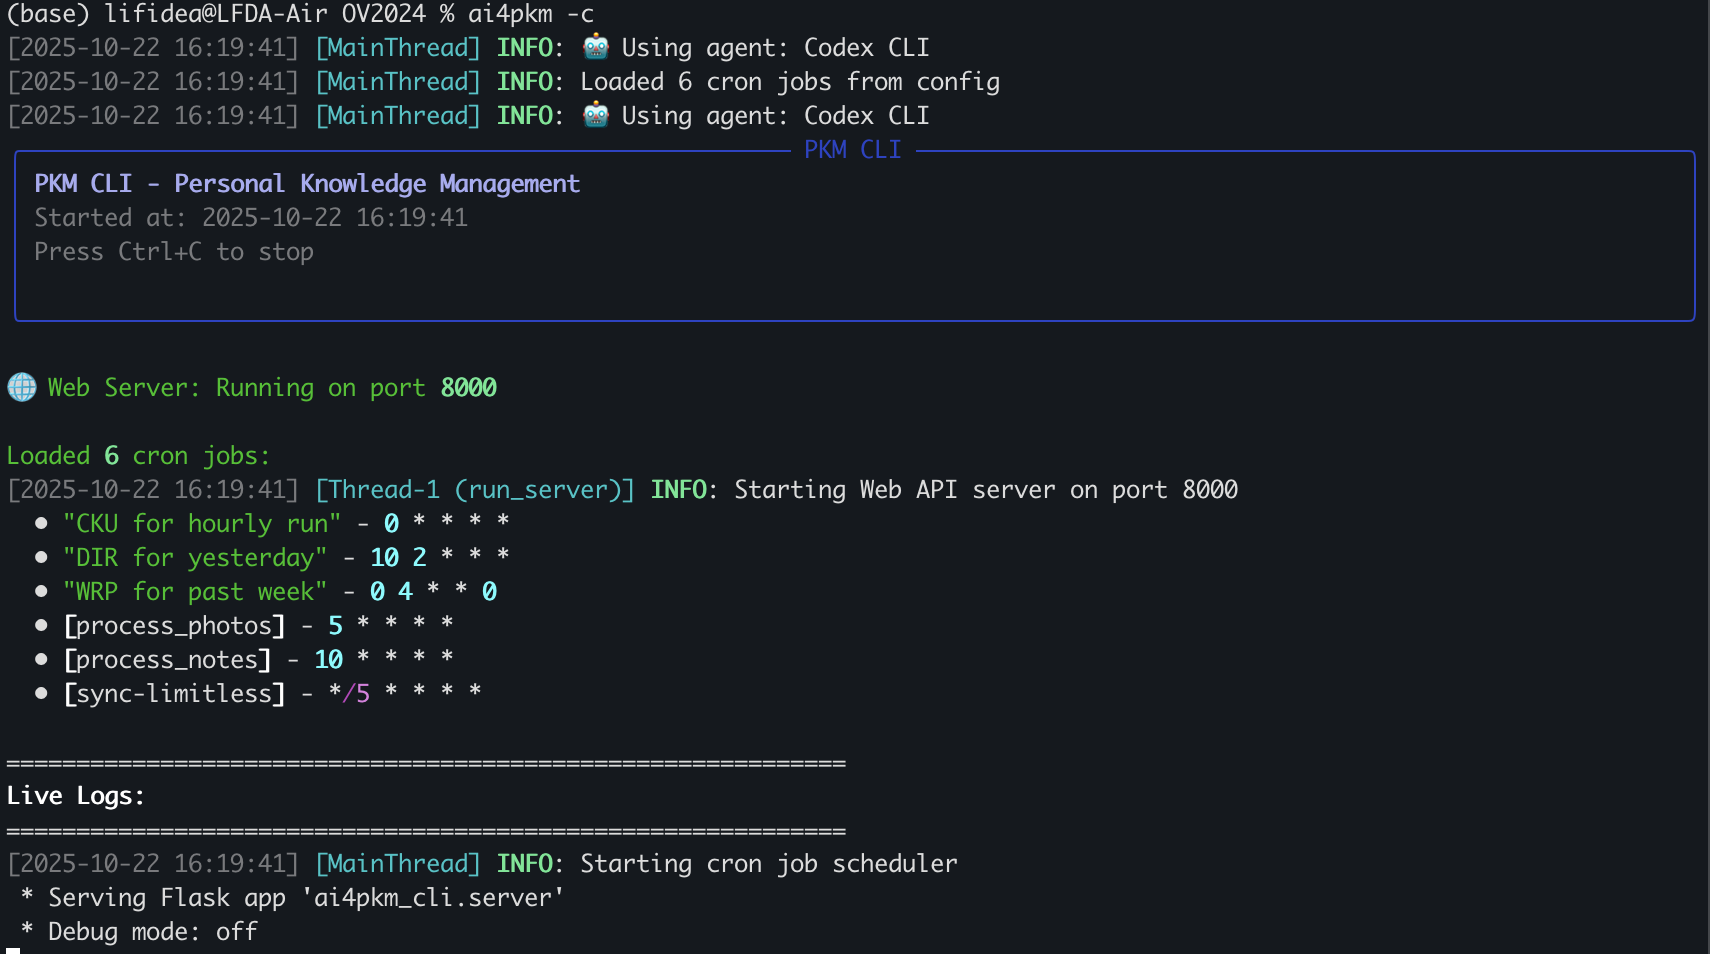1710x954 pixels.
Task: Click the "Debug mode: off" line
Action: click(152, 932)
